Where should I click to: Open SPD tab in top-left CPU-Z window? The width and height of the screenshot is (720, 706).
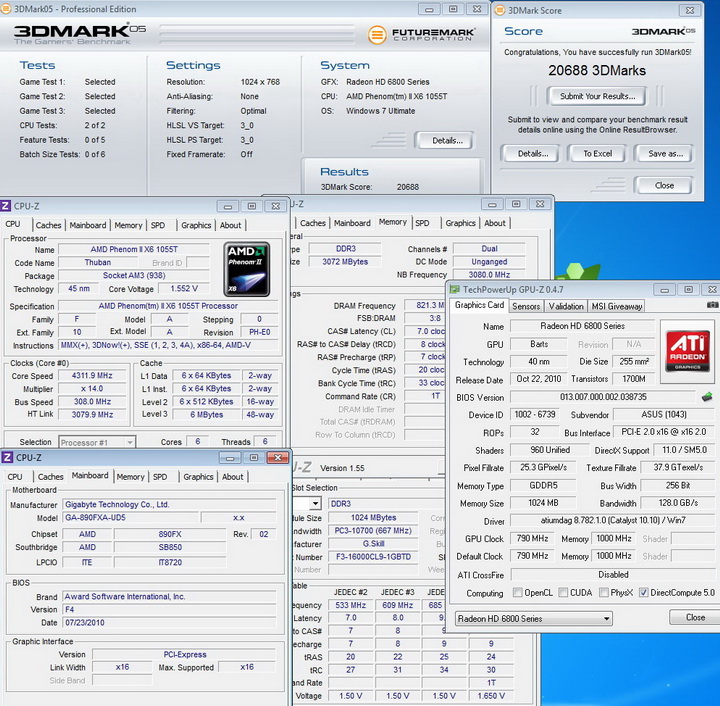coord(158,225)
